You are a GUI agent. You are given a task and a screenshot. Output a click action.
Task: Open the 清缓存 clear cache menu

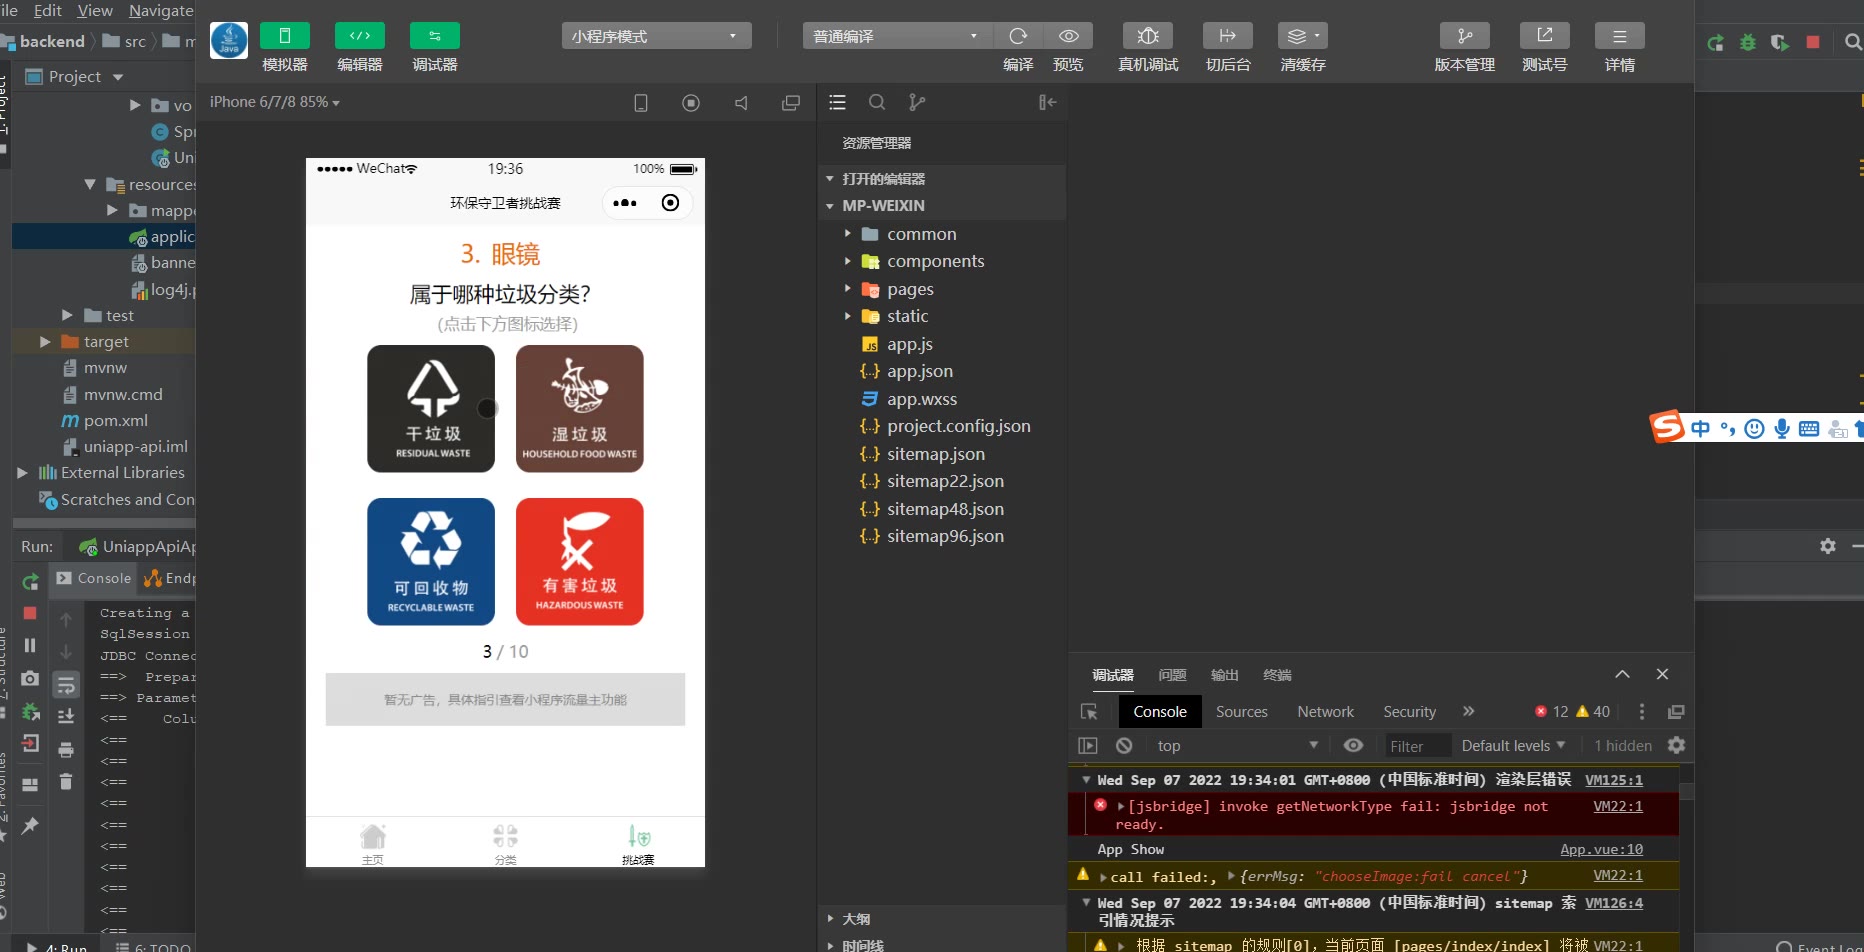click(1303, 36)
